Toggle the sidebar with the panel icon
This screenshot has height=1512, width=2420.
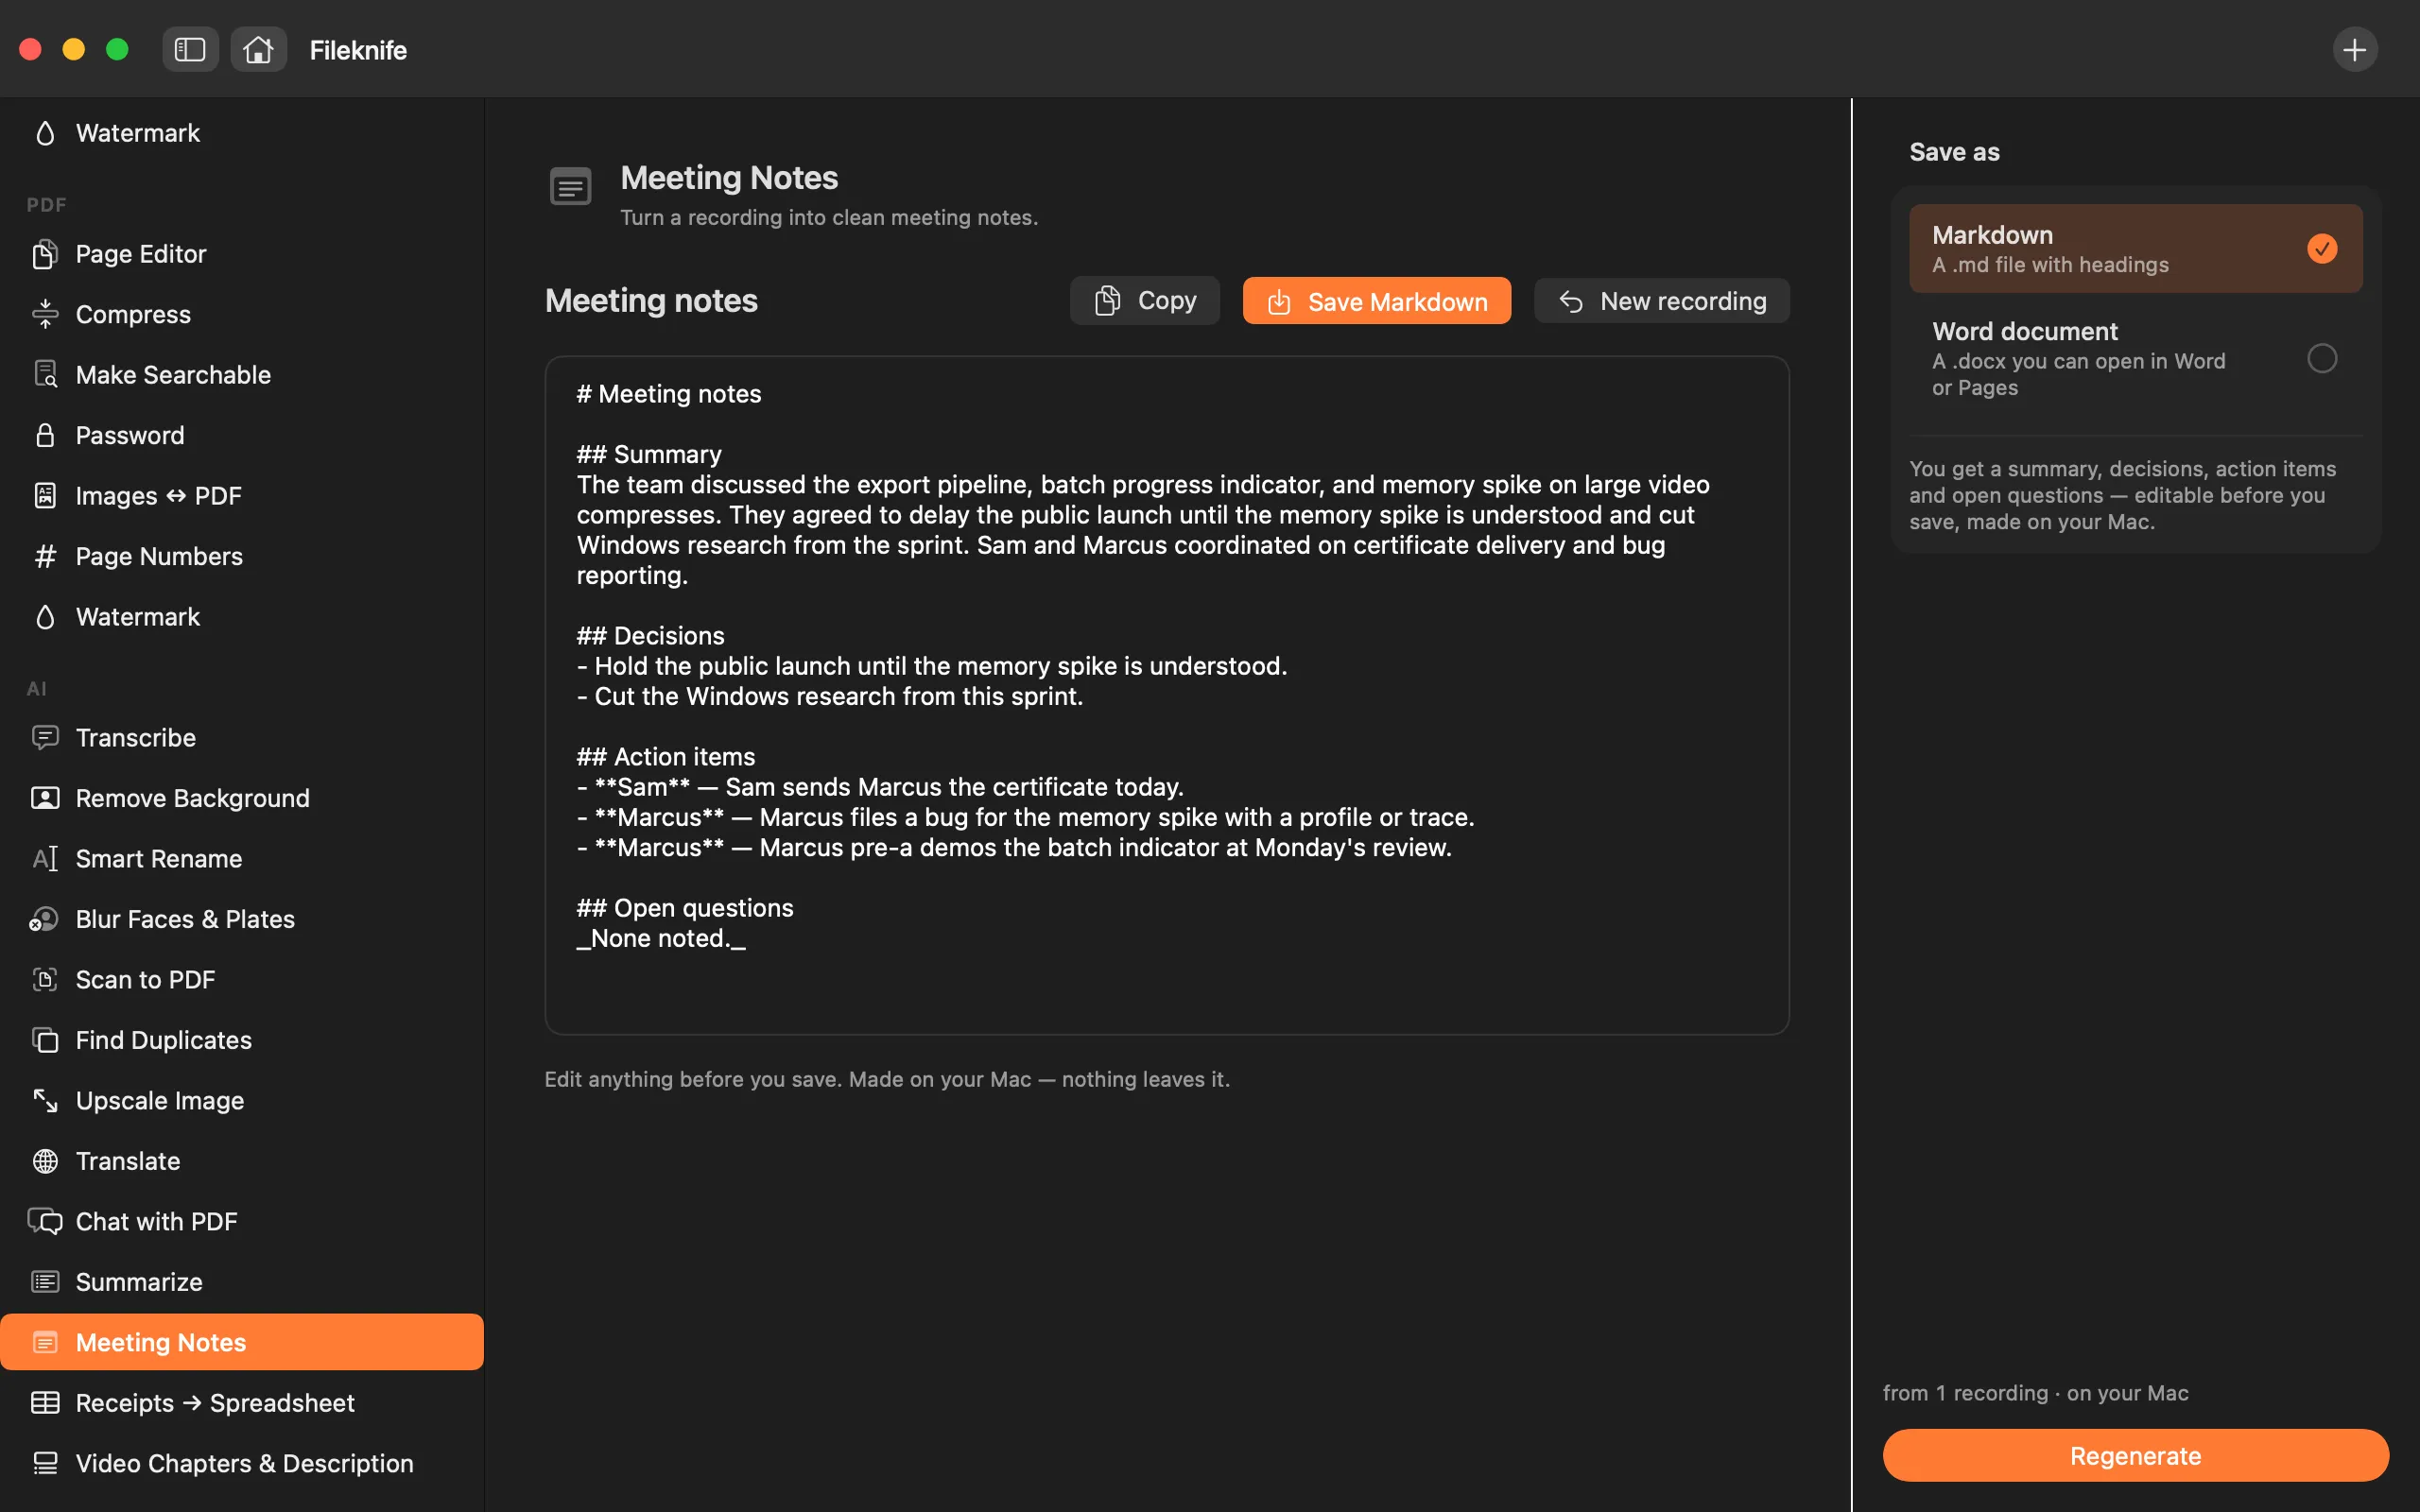click(190, 49)
